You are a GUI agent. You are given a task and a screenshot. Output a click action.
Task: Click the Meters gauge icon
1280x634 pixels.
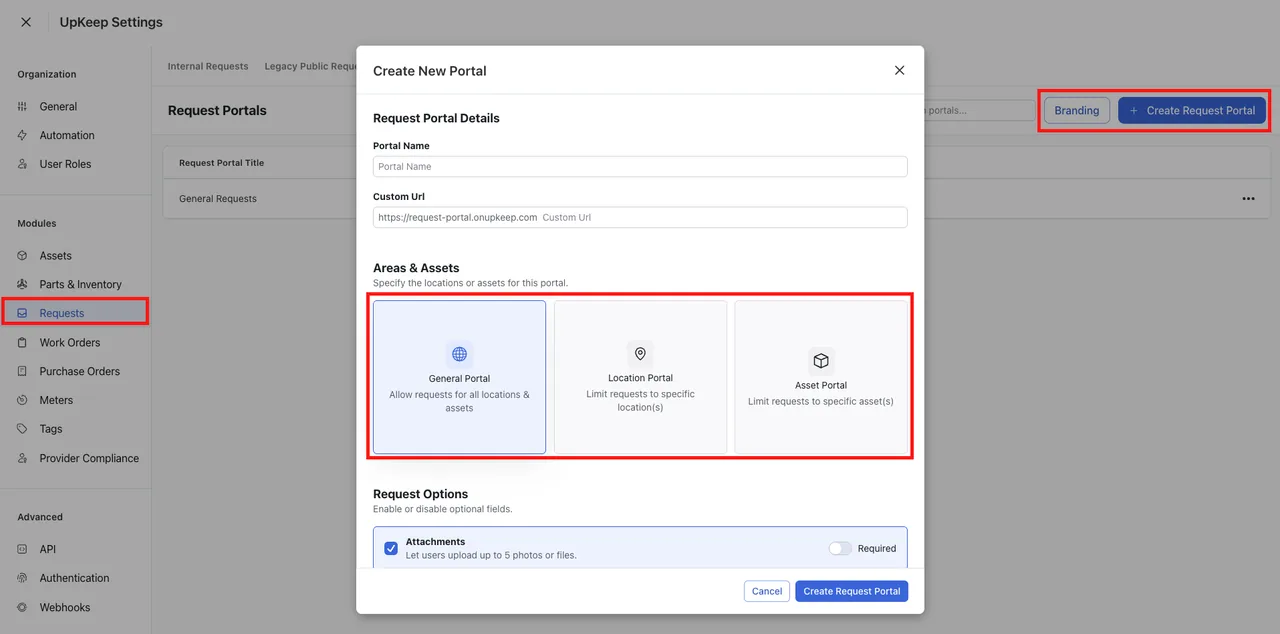click(23, 400)
